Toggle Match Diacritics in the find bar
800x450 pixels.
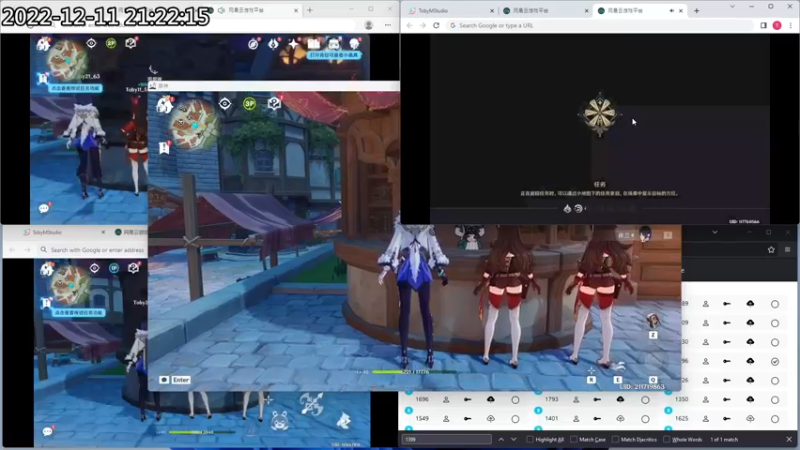(x=615, y=439)
